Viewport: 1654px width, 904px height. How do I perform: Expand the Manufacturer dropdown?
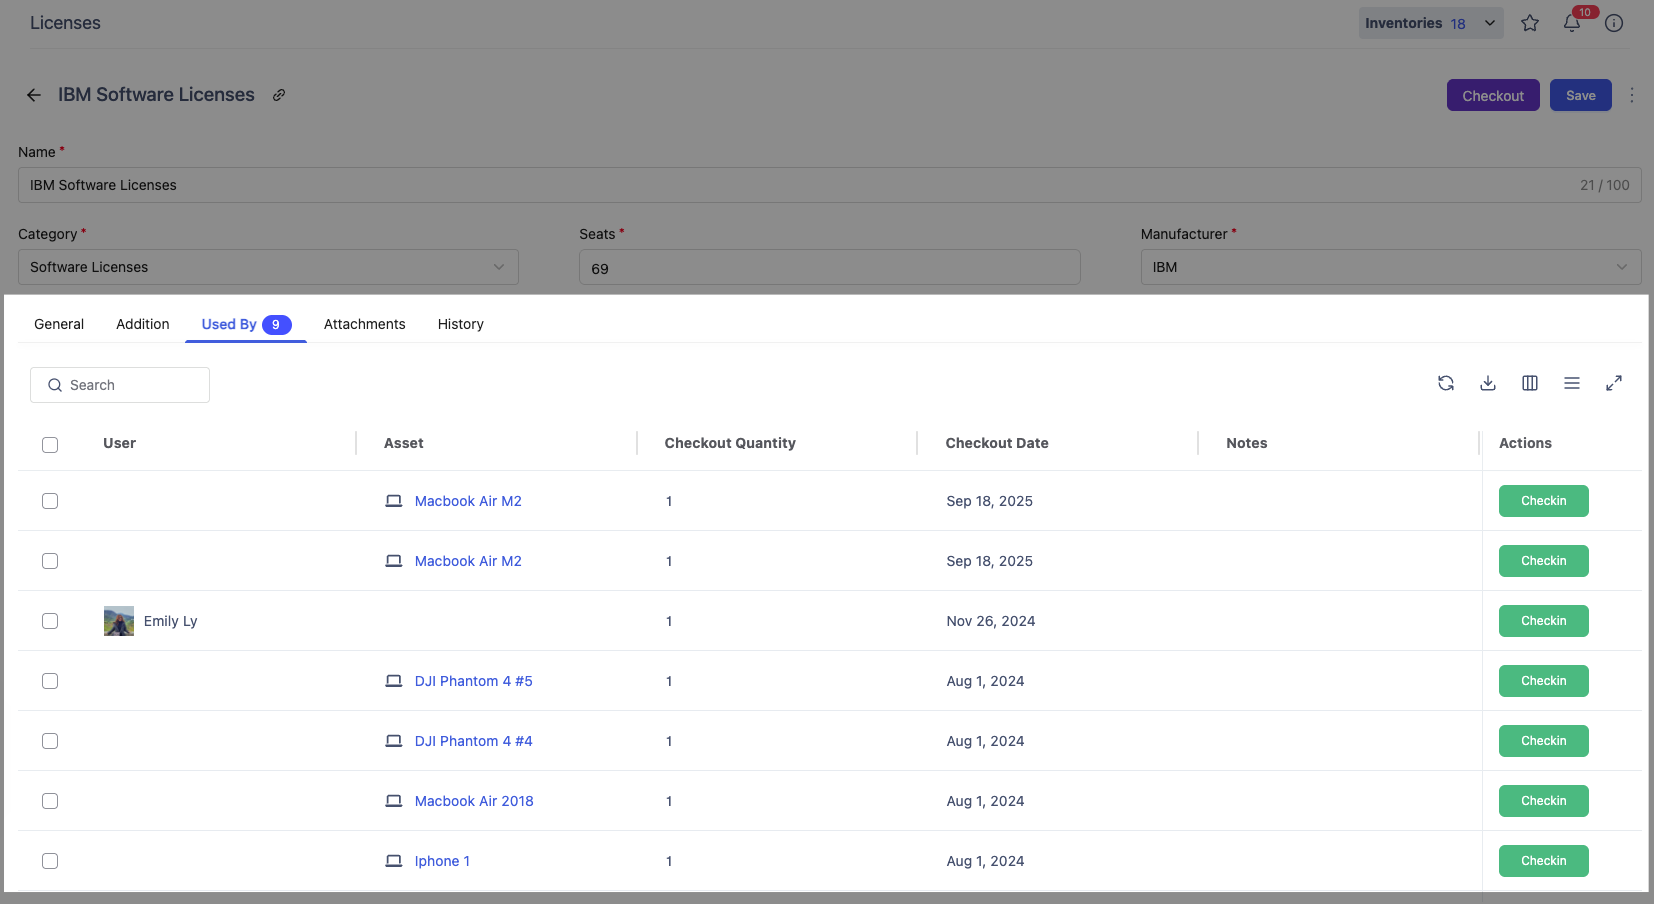pyautogui.click(x=1390, y=267)
